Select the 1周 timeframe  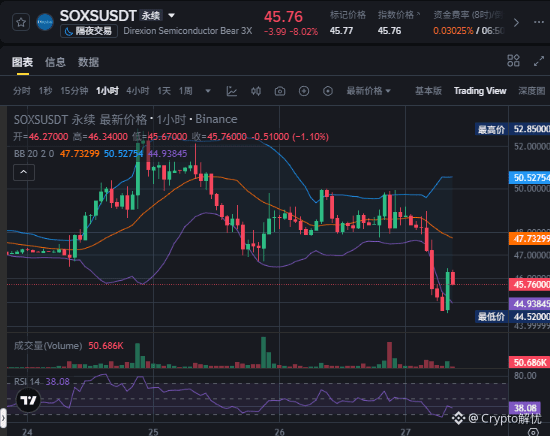point(186,91)
